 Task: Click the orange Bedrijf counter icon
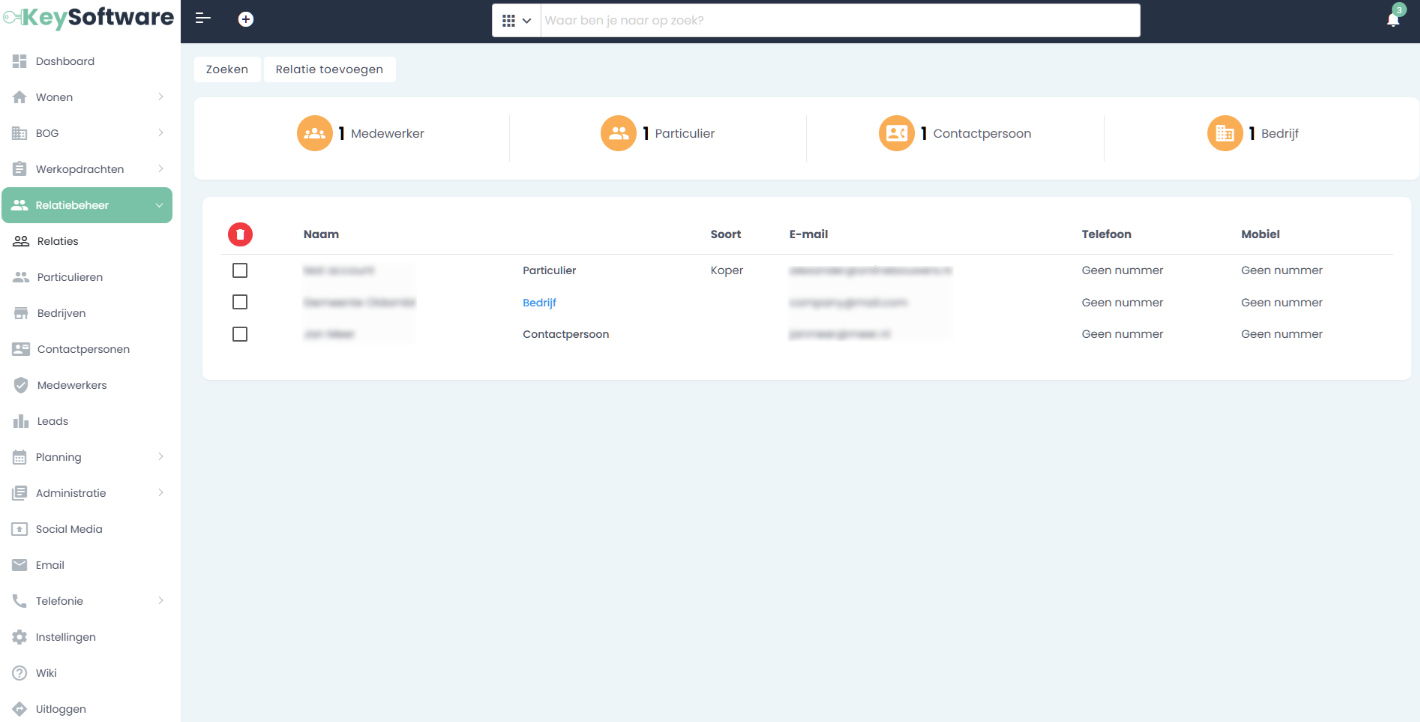click(x=1225, y=133)
